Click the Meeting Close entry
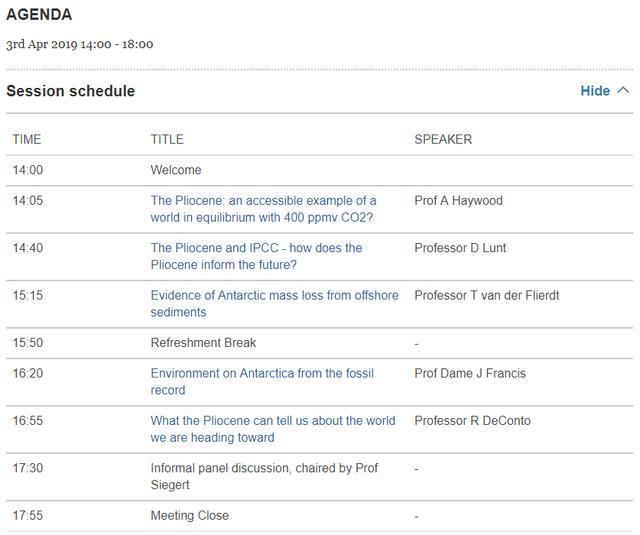 coord(189,516)
